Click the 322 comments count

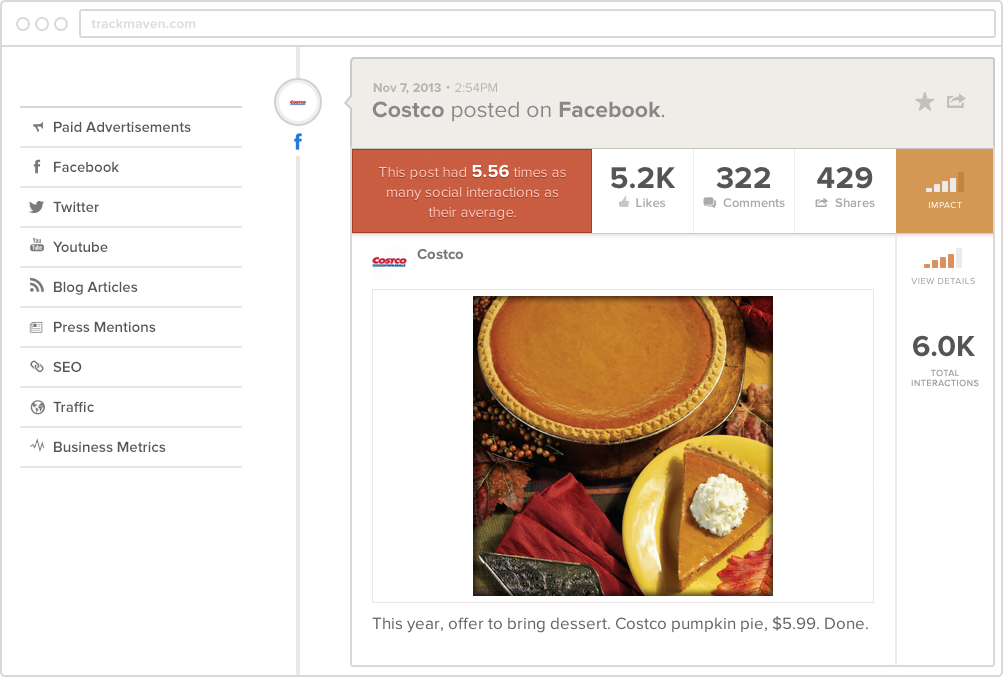[743, 178]
